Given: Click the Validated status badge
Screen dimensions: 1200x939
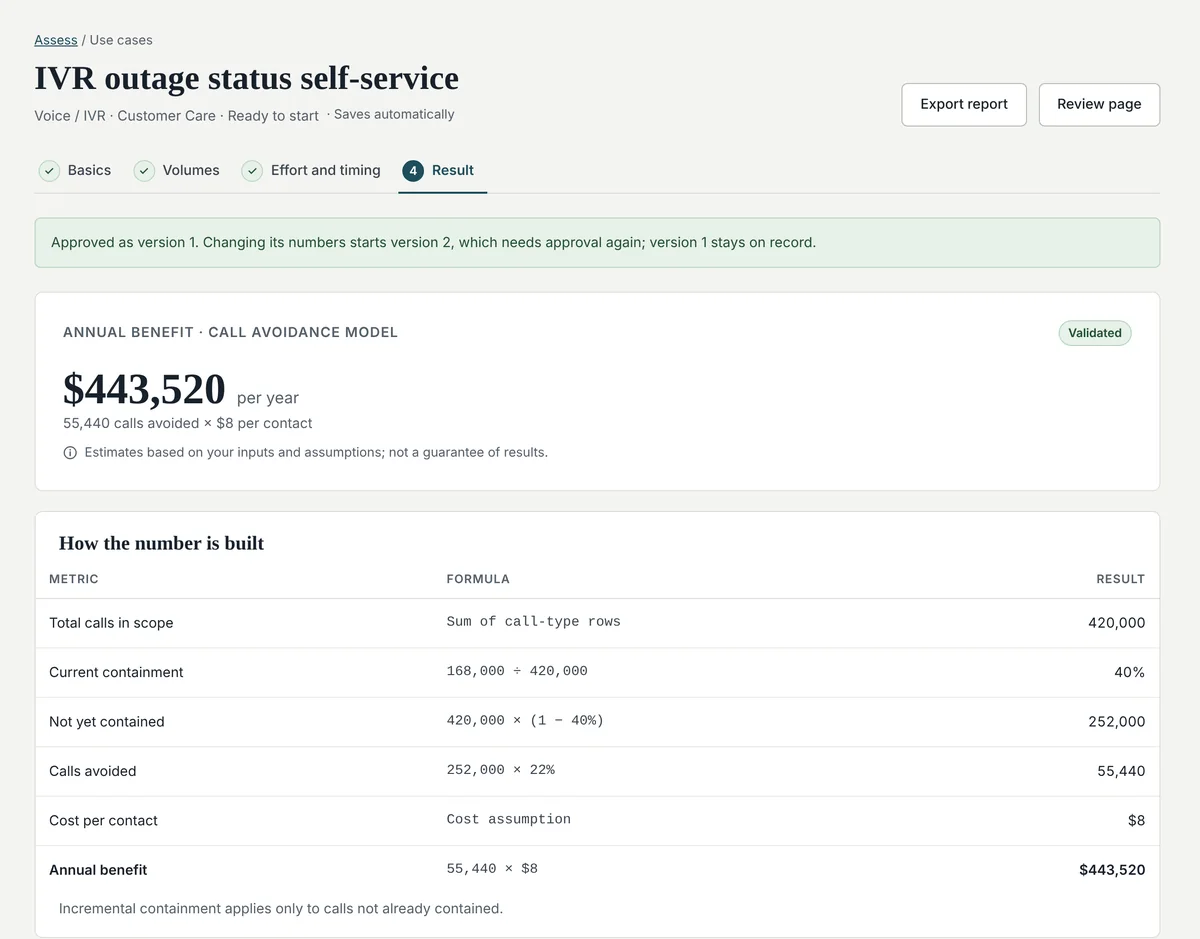Looking at the screenshot, I should [x=1095, y=333].
